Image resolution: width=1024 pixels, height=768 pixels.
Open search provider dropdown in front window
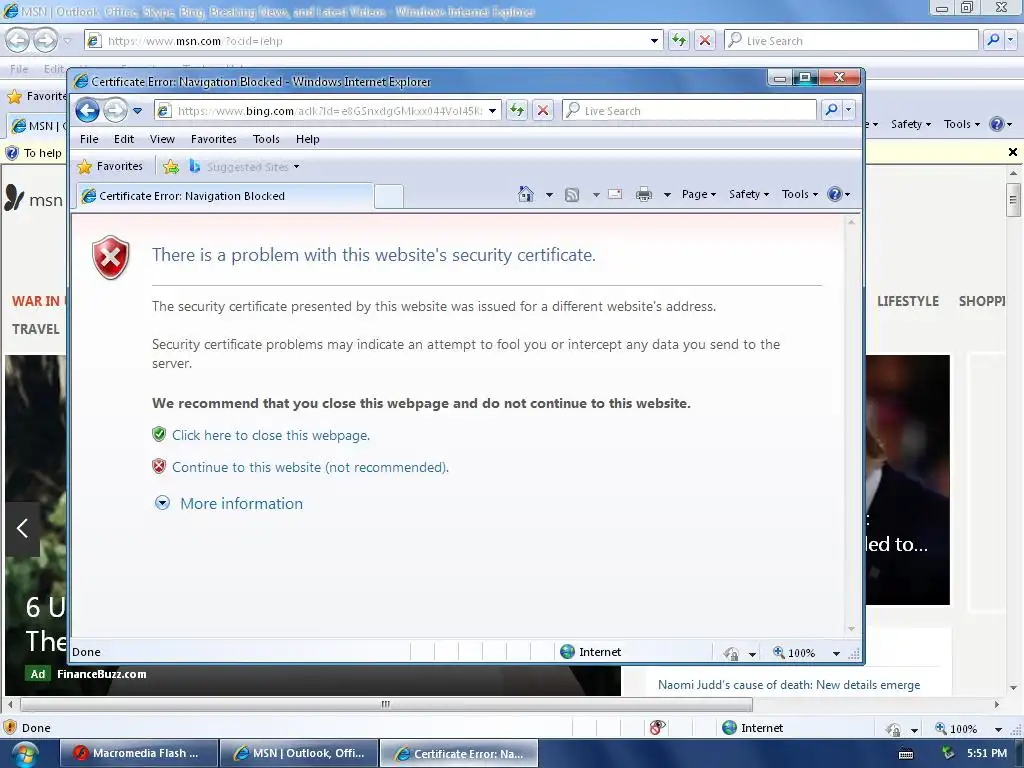point(848,110)
